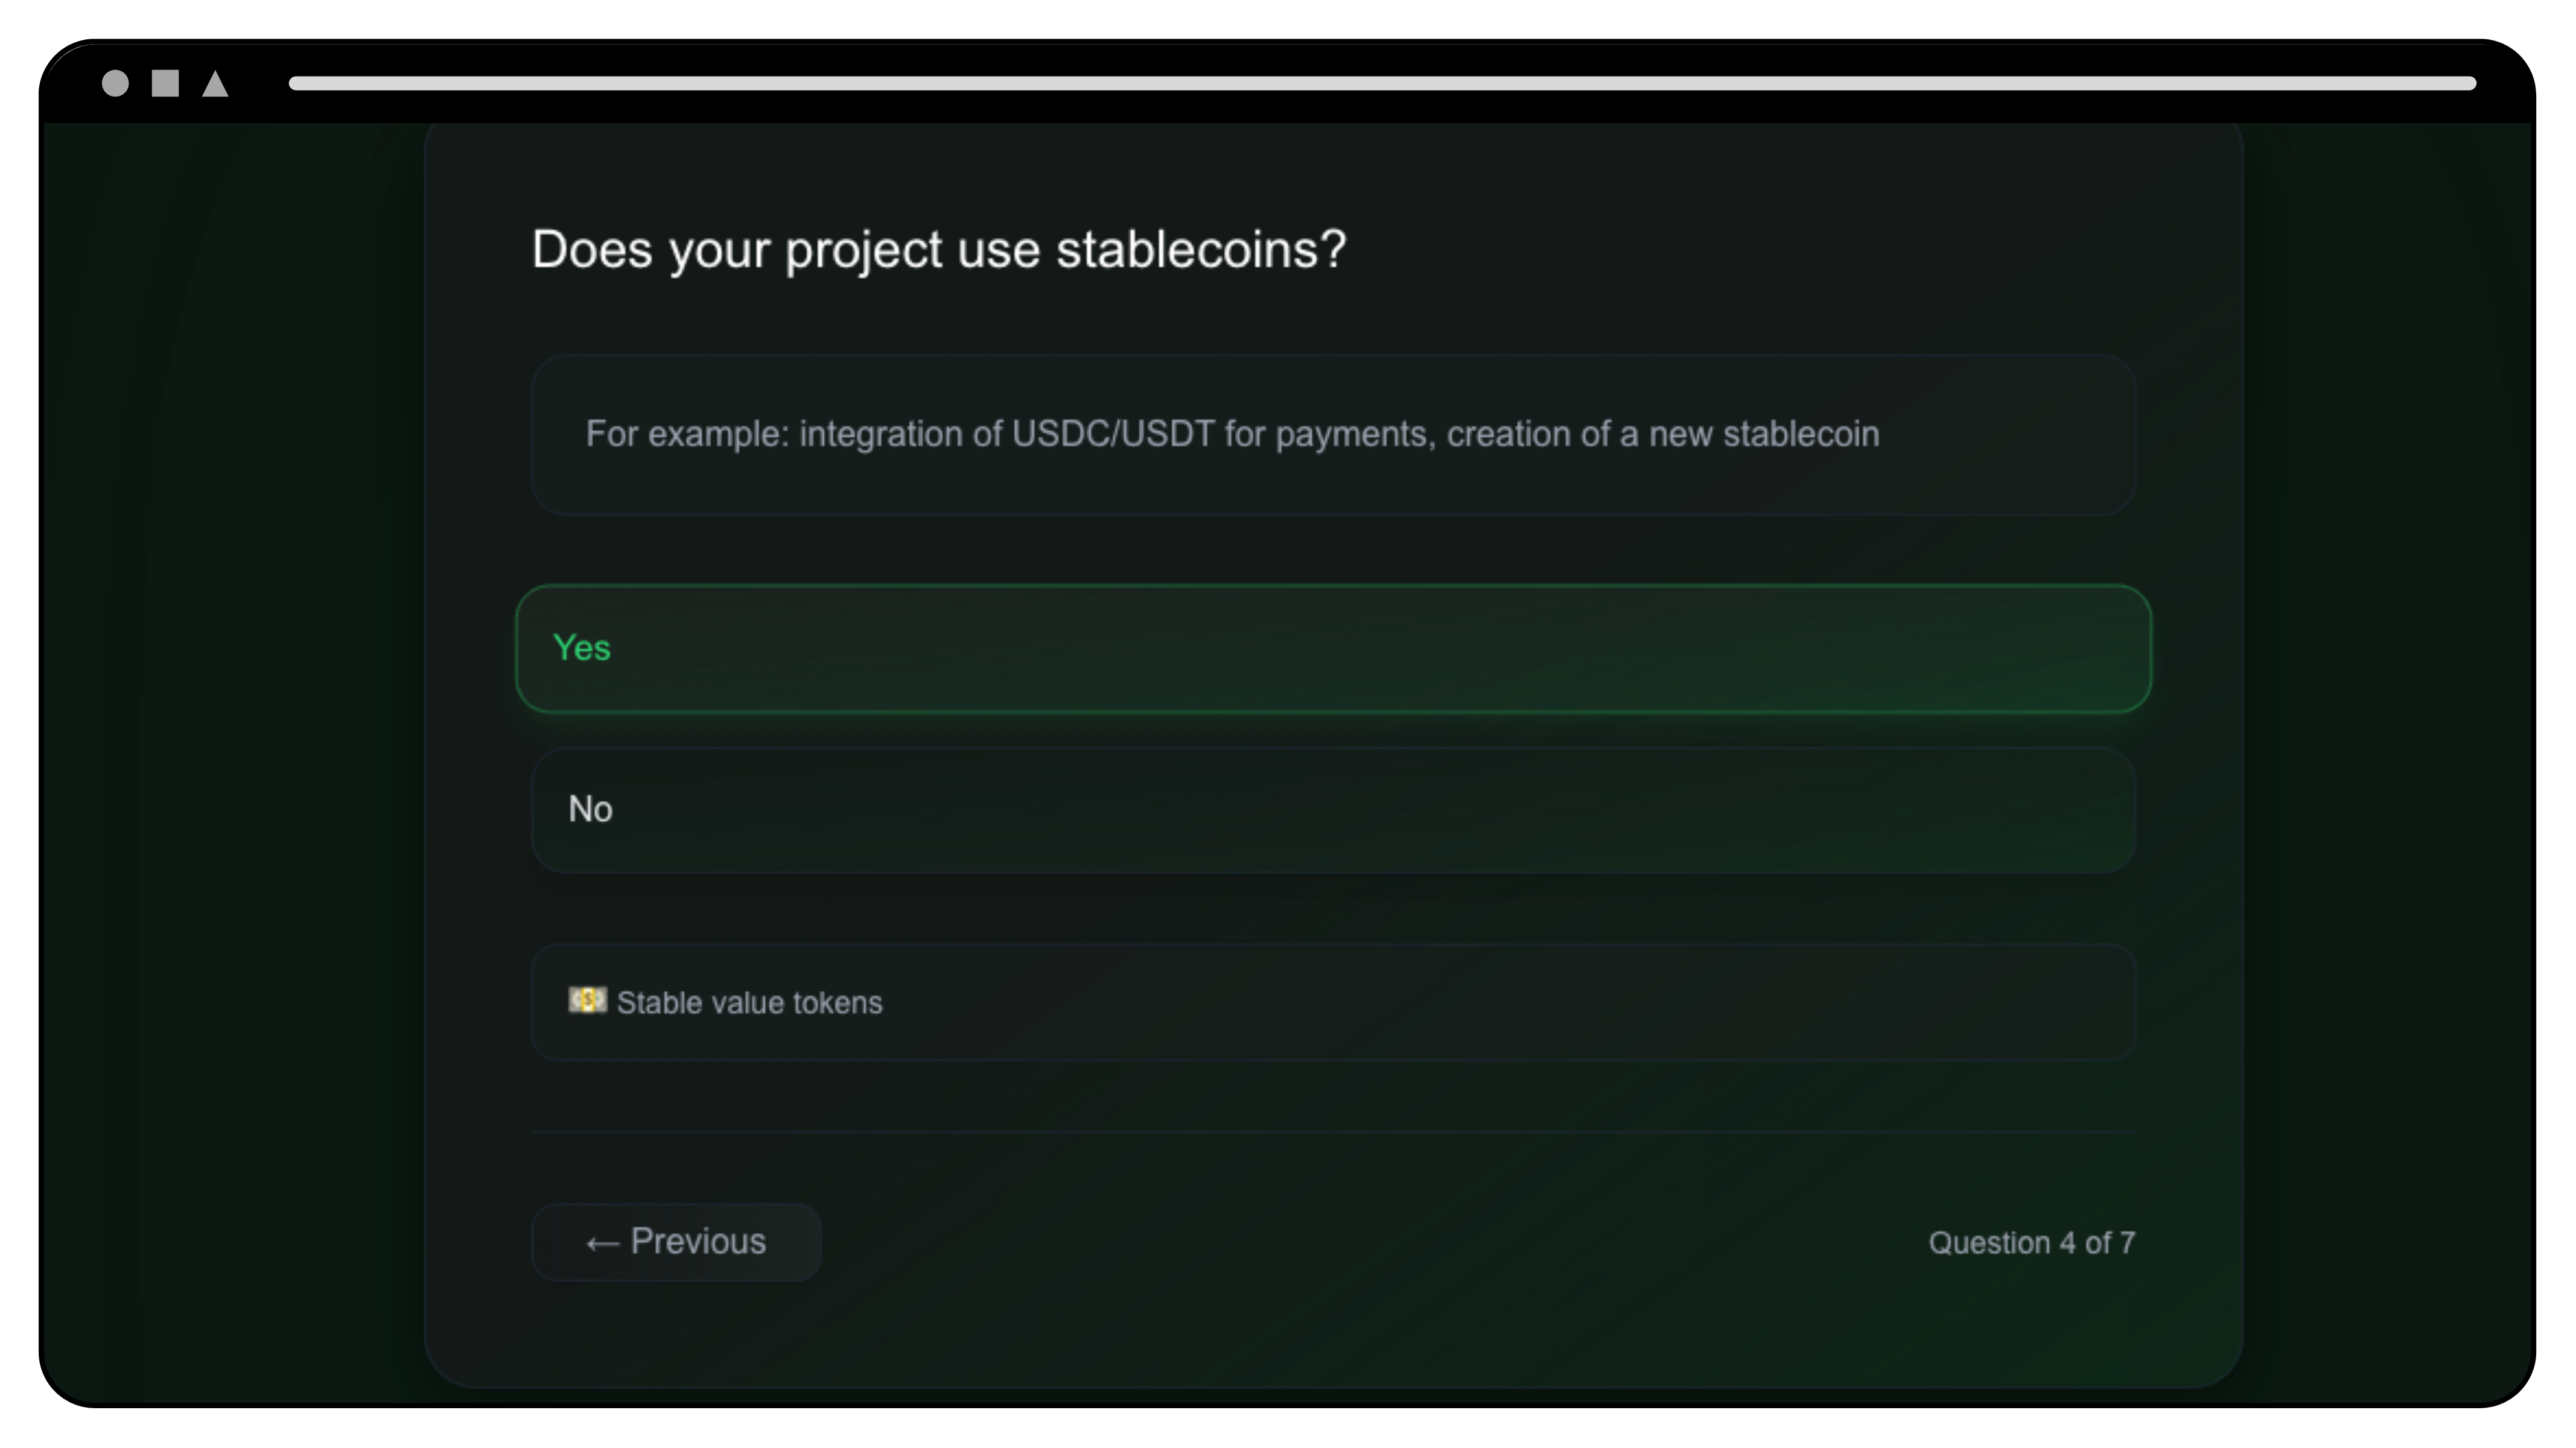Click the word USDC/USDT in the hint
Screen dimensions: 2576x1448
(x=1113, y=434)
